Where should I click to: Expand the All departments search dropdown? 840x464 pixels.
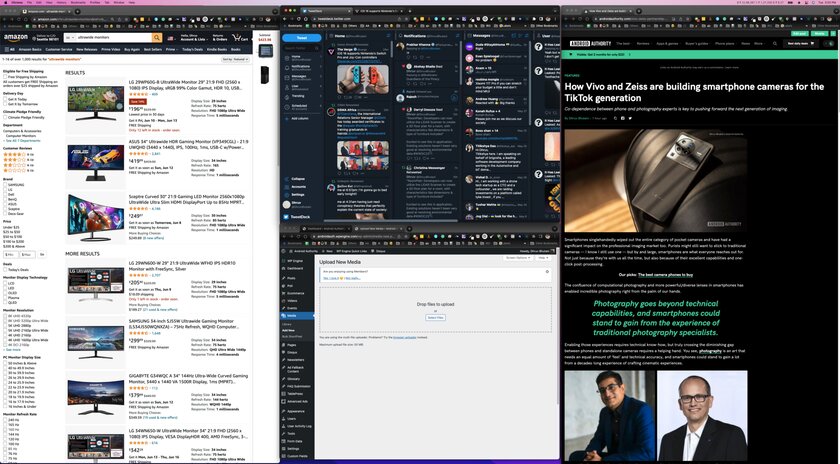(x=70, y=38)
